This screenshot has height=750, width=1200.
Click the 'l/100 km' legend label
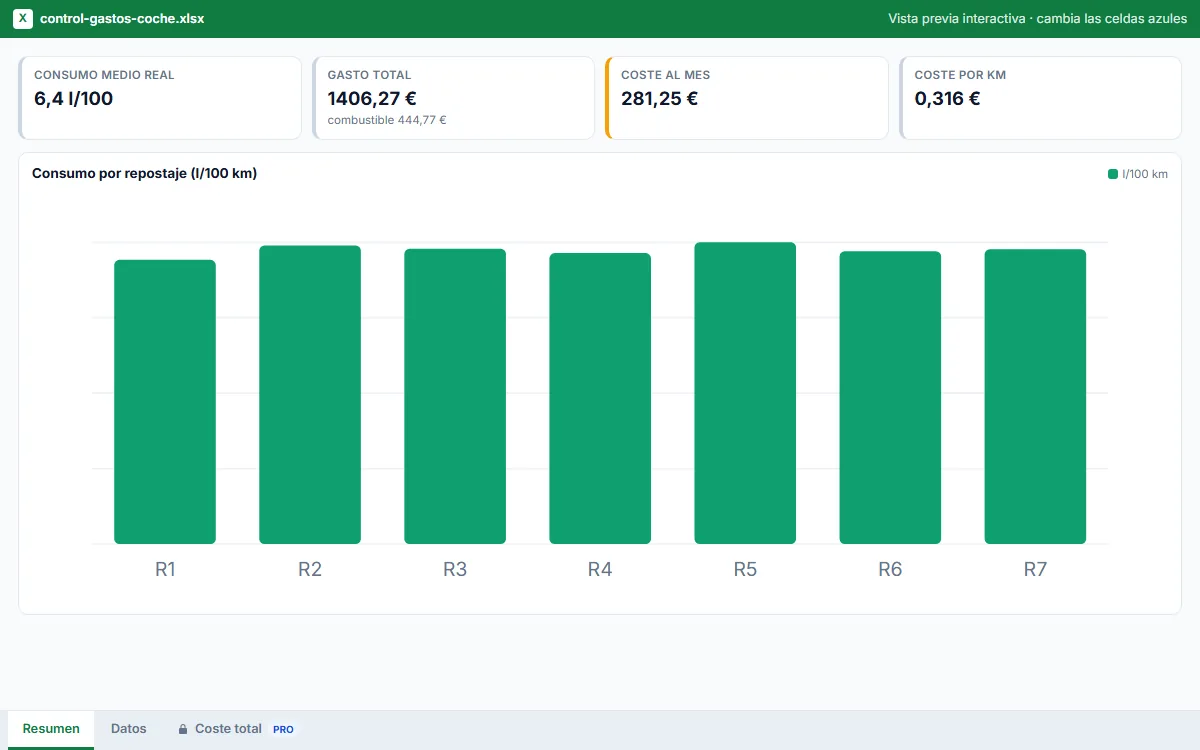tap(1145, 174)
